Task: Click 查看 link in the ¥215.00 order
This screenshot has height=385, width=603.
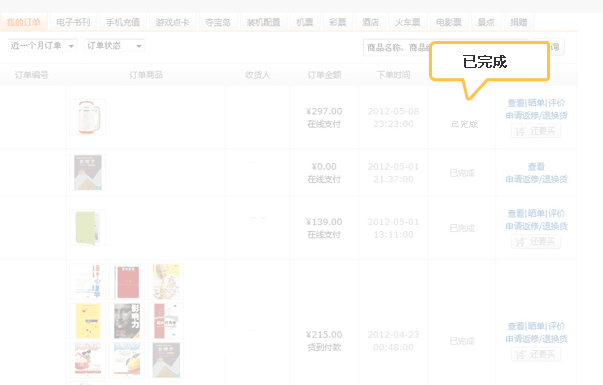Action: pyautogui.click(x=516, y=326)
